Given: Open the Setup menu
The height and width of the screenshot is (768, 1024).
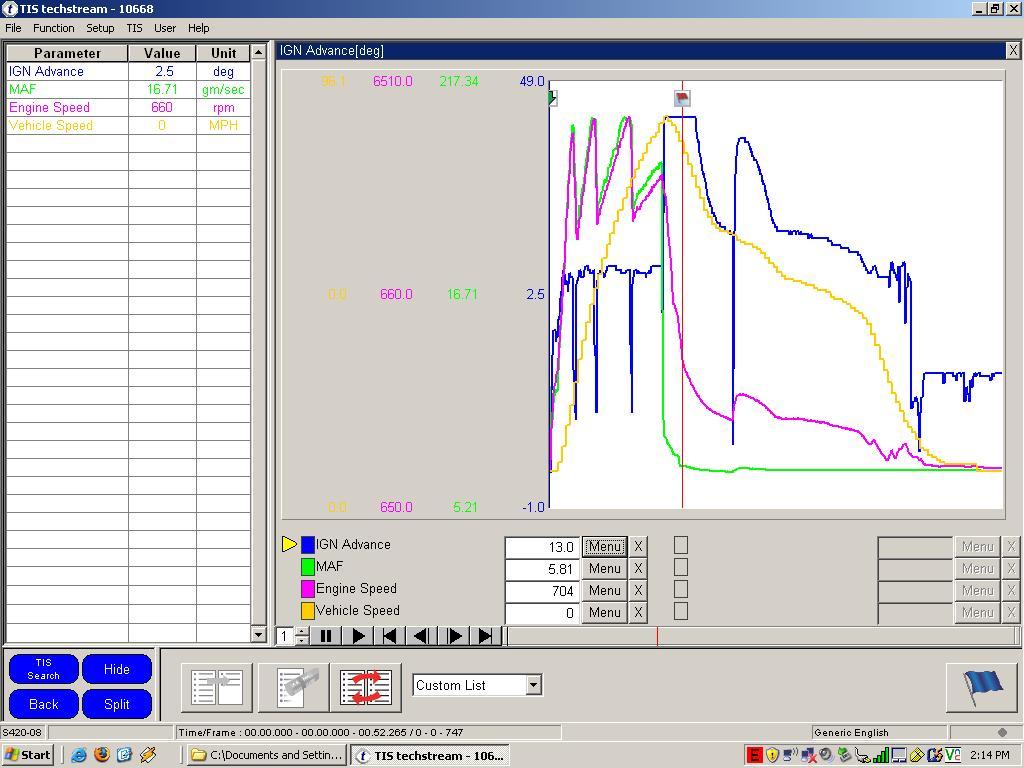Looking at the screenshot, I should point(100,28).
